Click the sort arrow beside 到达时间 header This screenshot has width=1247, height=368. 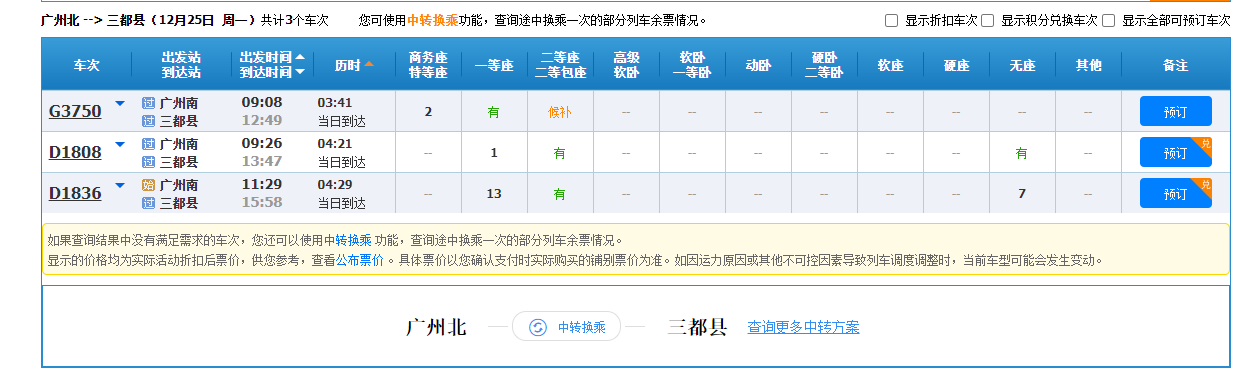[x=300, y=72]
